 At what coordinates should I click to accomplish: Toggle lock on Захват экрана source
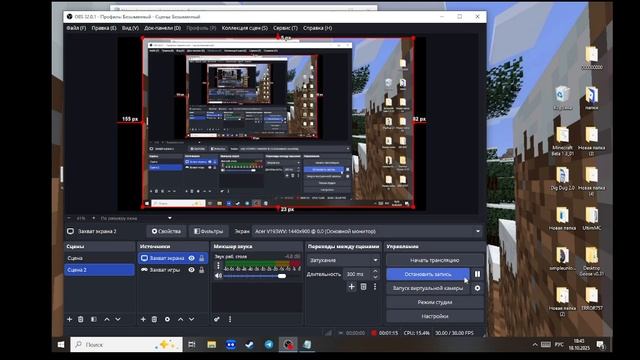(202, 258)
